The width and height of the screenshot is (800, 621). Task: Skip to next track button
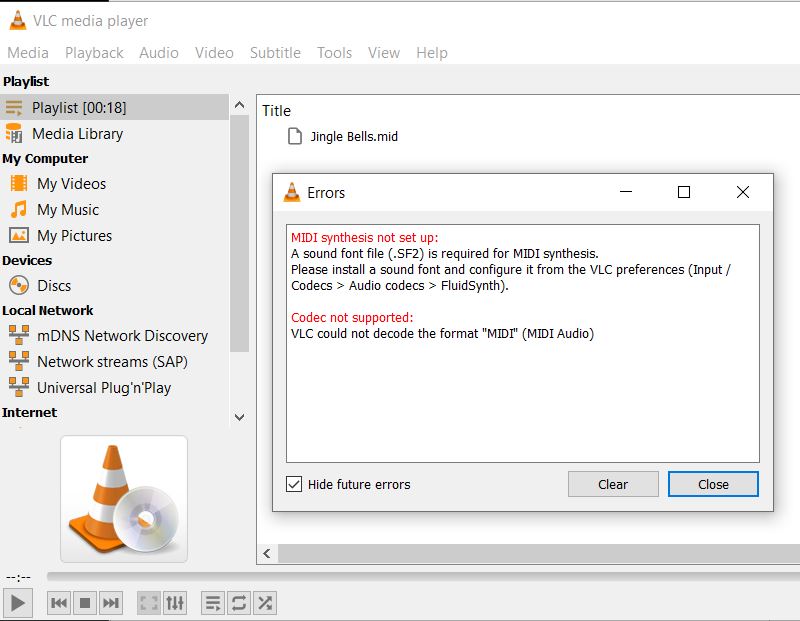tap(111, 603)
